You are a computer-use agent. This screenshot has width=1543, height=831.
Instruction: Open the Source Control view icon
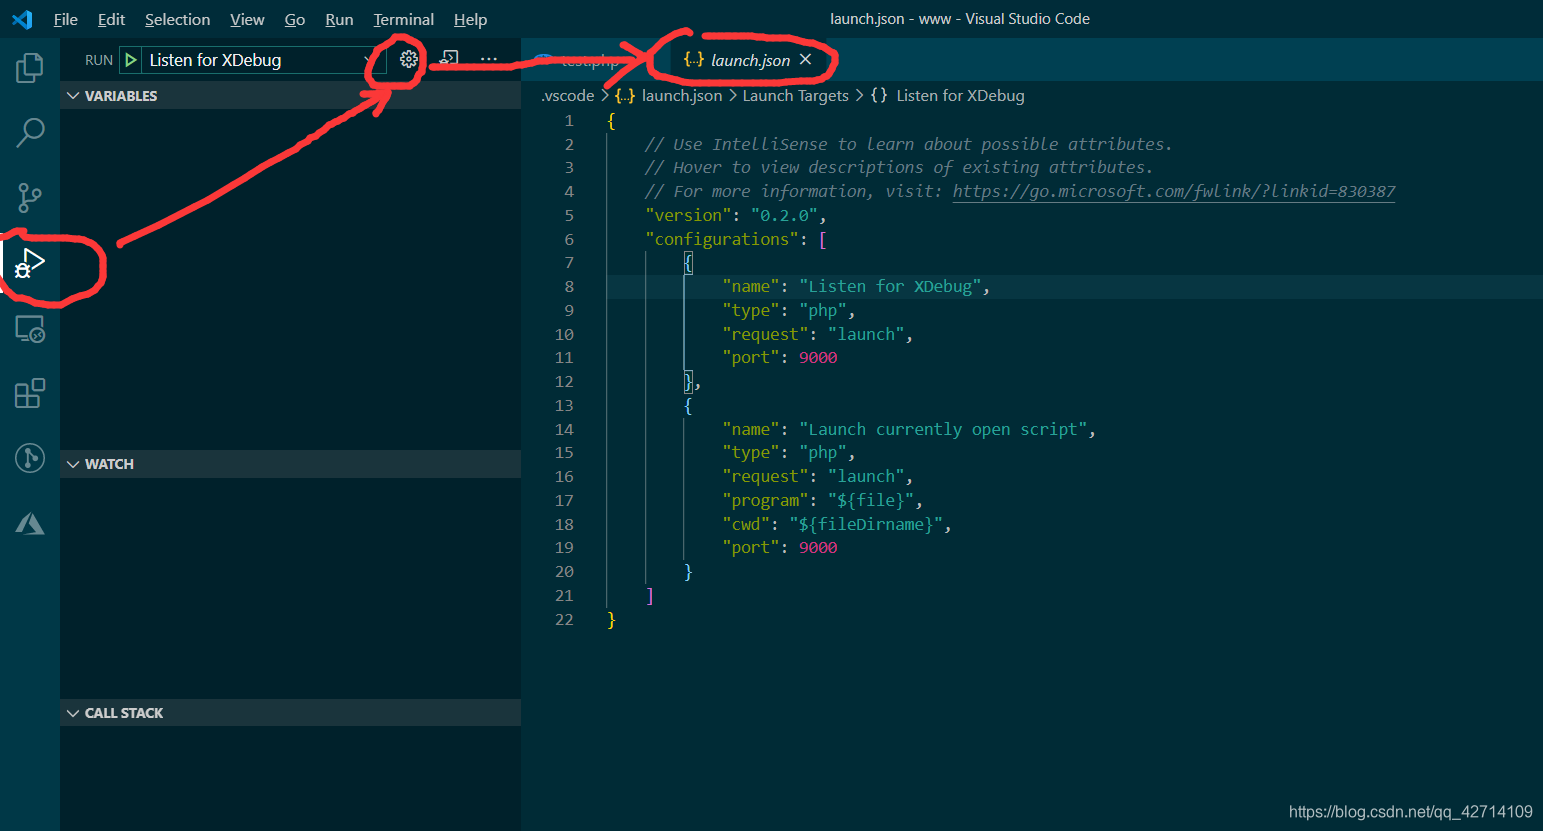[30, 197]
